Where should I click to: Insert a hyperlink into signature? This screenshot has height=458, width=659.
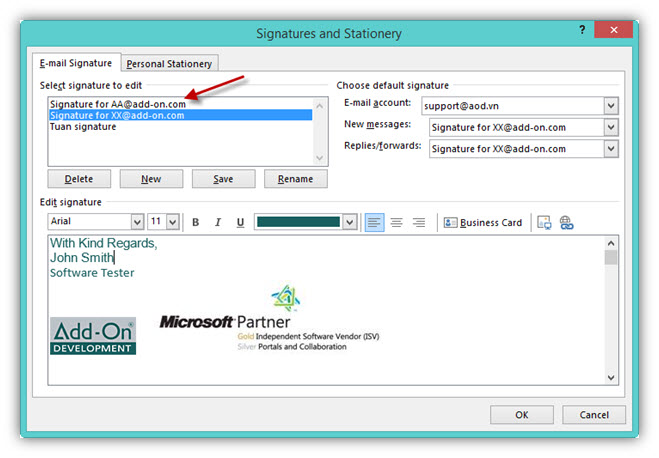(567, 222)
